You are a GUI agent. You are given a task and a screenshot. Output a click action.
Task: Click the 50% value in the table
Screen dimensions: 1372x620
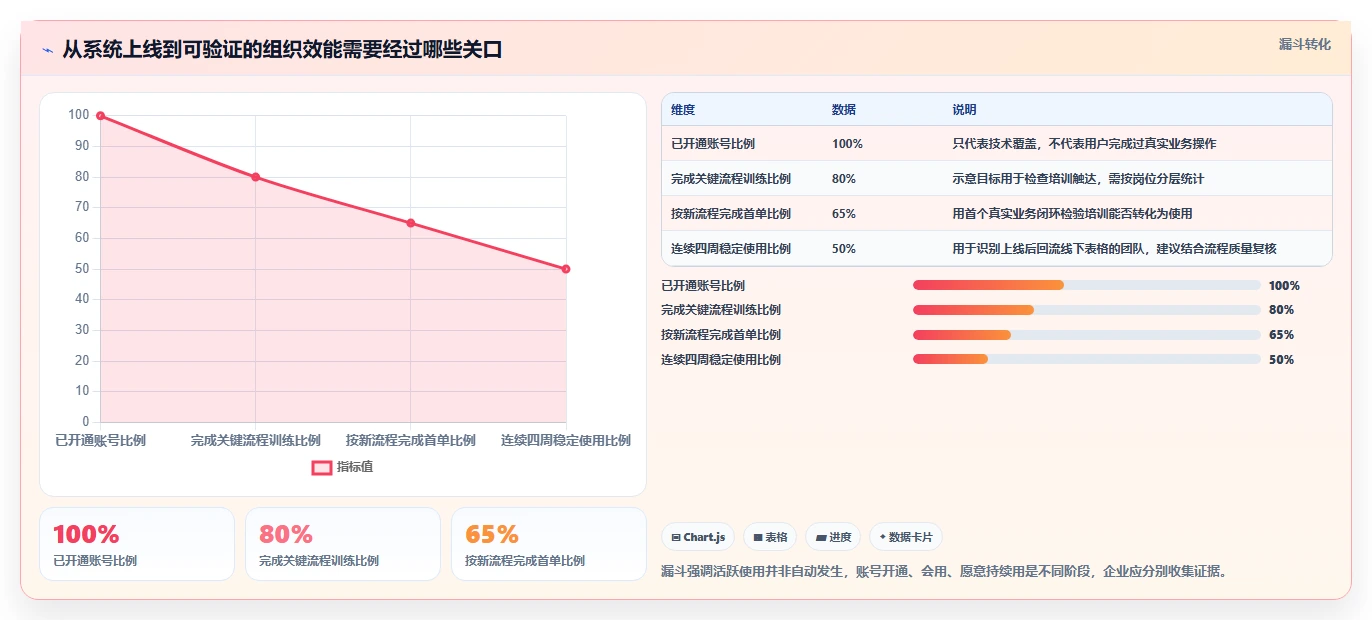[844, 249]
